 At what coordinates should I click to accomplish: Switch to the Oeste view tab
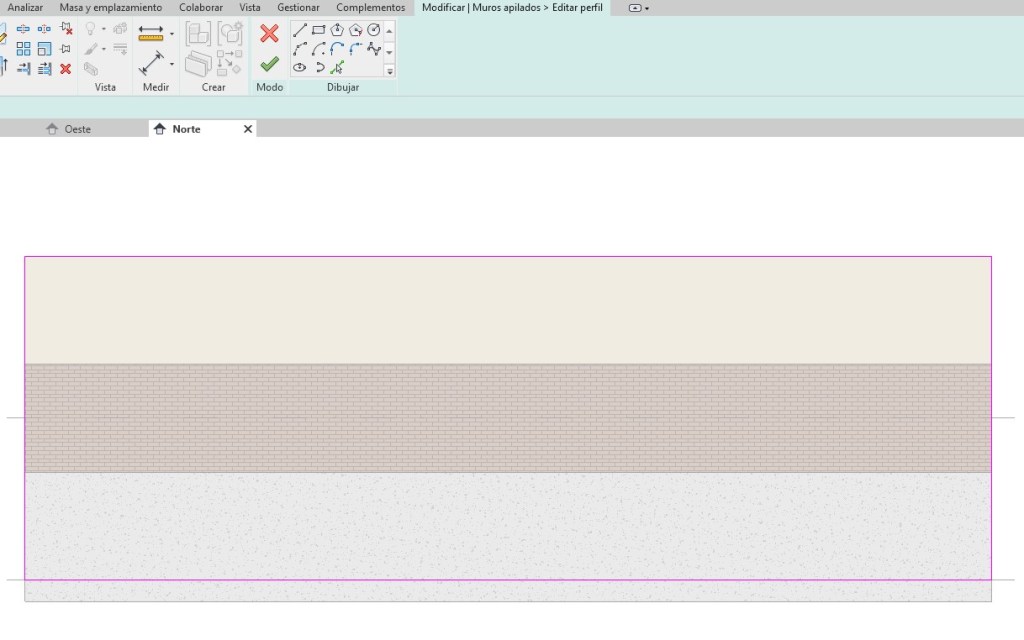[x=77, y=129]
